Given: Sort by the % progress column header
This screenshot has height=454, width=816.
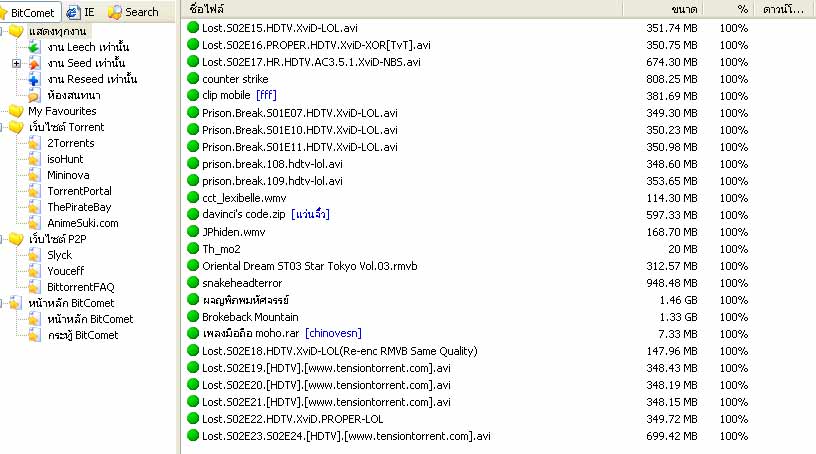Looking at the screenshot, I should point(729,9).
